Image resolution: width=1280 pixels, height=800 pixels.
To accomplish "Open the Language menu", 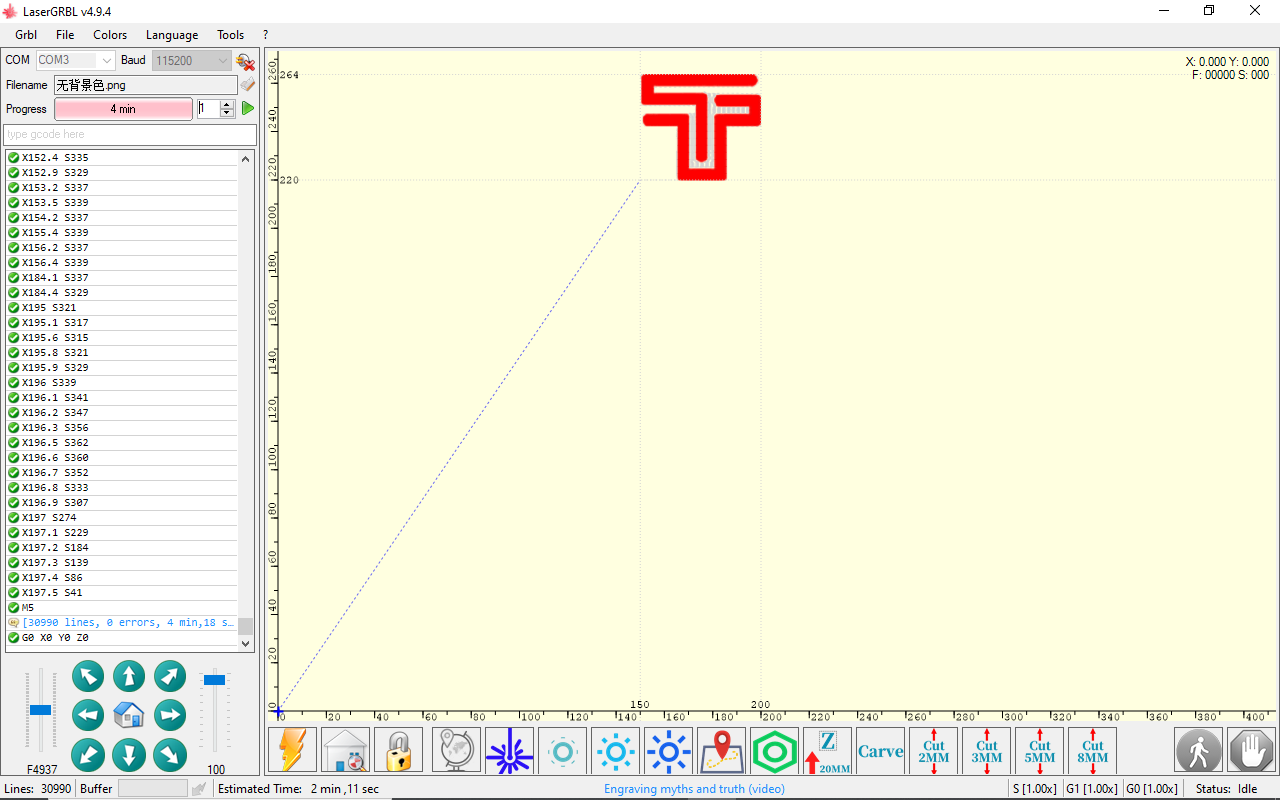I will [172, 35].
